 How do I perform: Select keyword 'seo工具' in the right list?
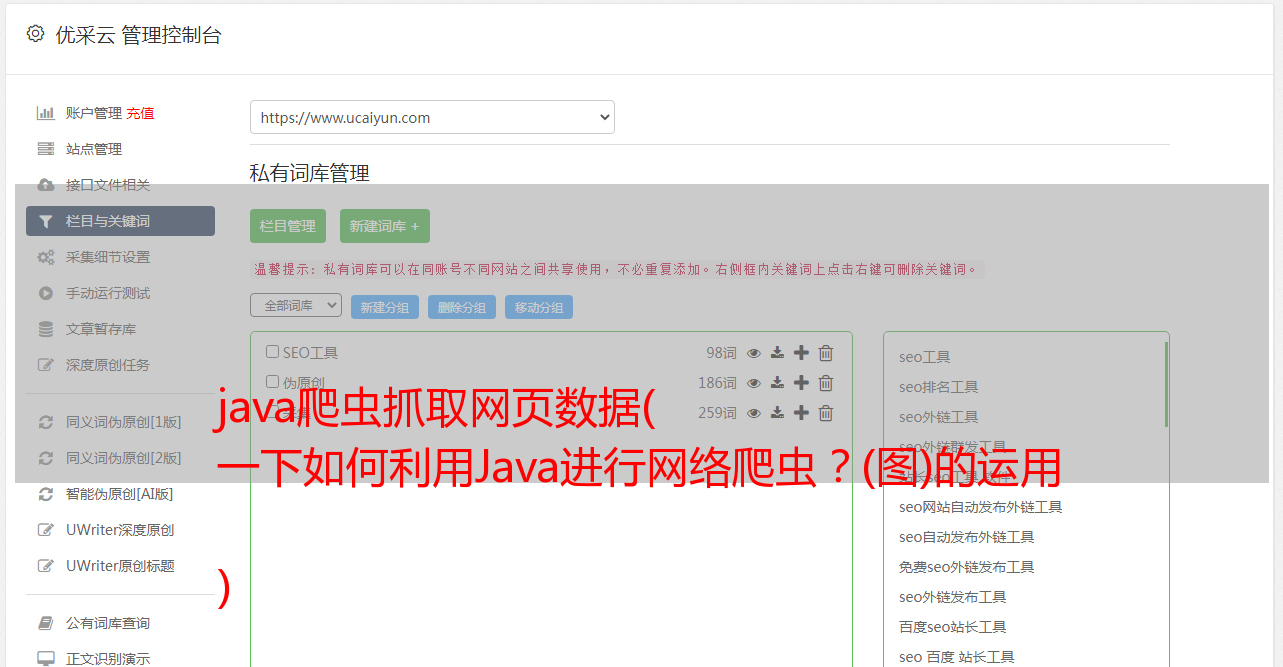coord(925,357)
